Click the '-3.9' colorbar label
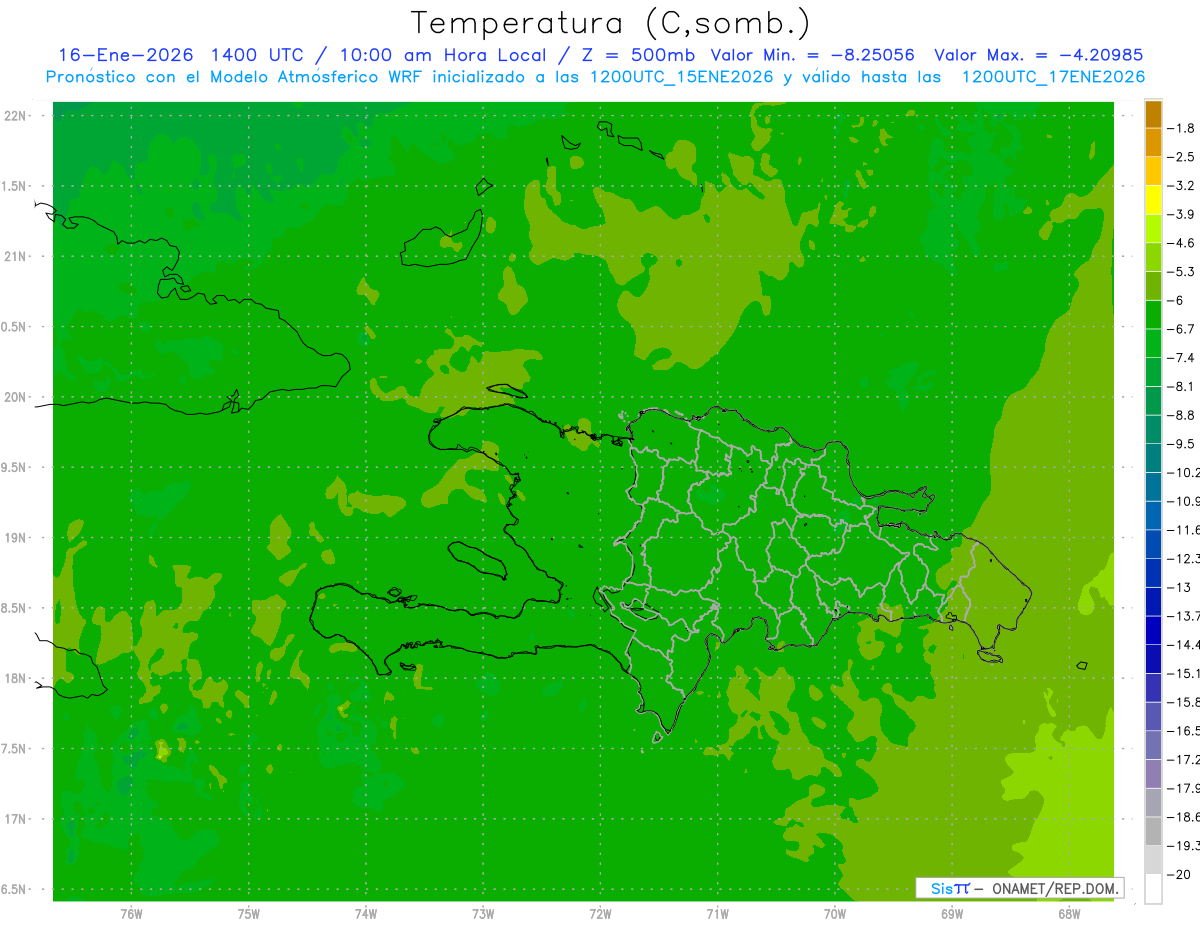 tap(1181, 214)
